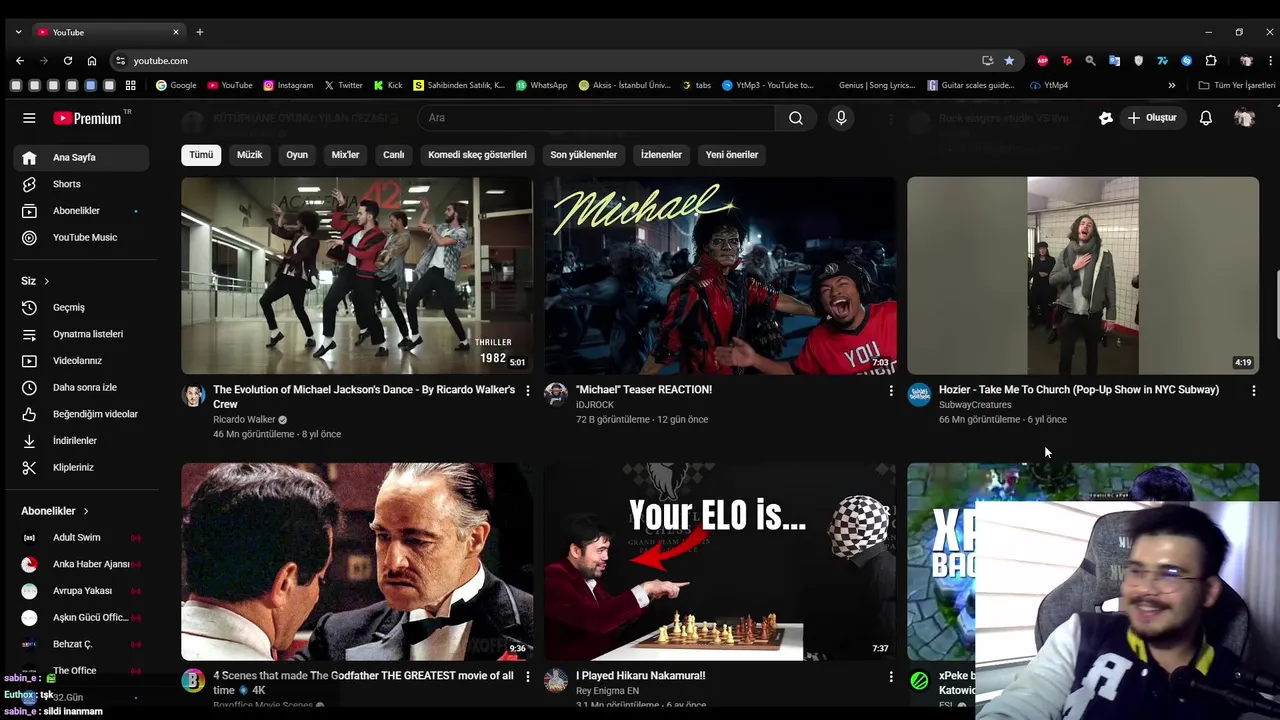Open Tüm Yer İşaretleri folder
Screen dimensions: 1280x720
click(x=1237, y=86)
